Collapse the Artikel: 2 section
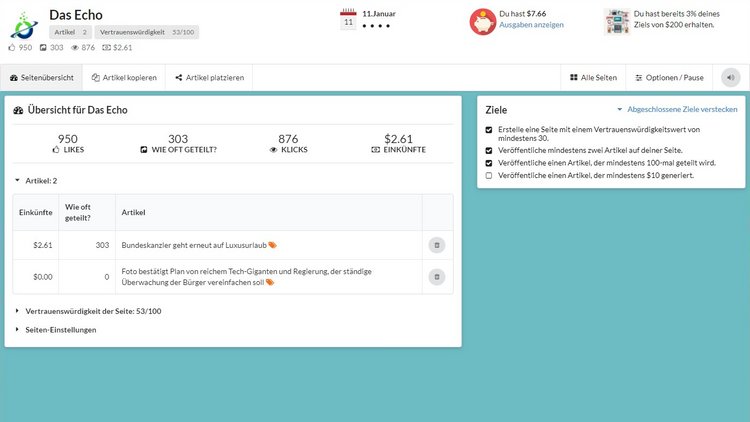This screenshot has width=750, height=422. click(36, 180)
